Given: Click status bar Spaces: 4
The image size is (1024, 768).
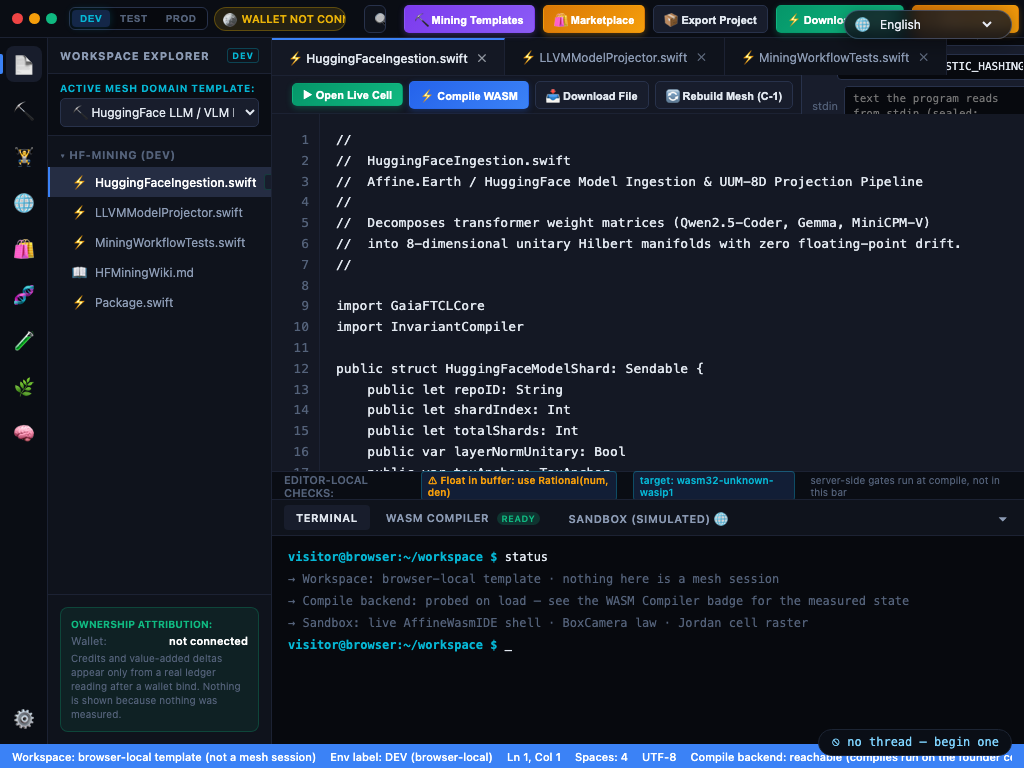Looking at the screenshot, I should pyautogui.click(x=601, y=757).
